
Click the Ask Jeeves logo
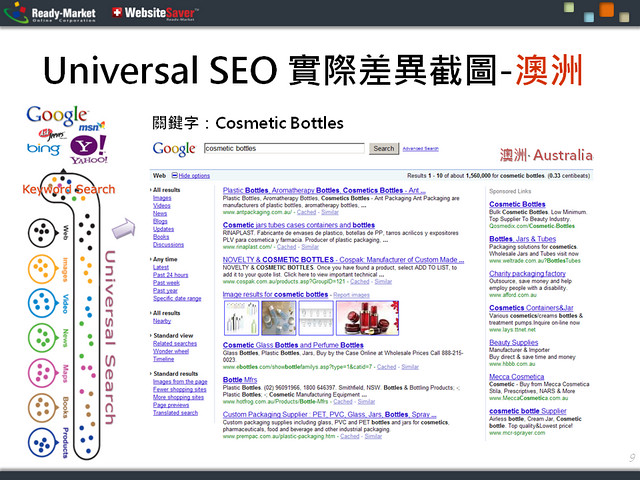click(52, 134)
